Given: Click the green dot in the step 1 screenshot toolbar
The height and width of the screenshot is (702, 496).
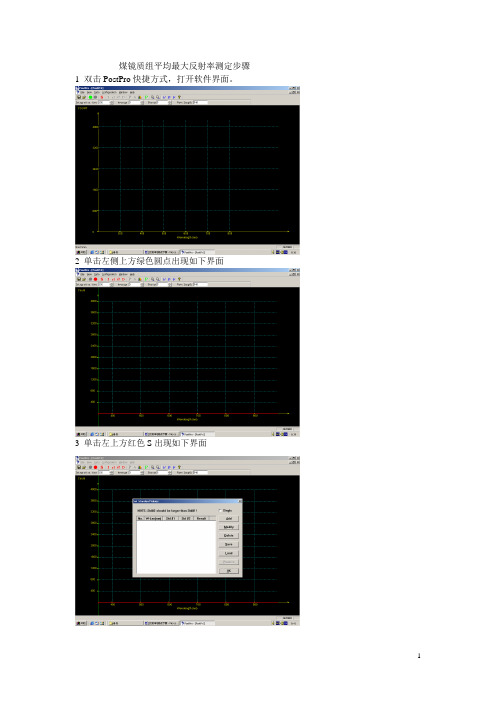Looking at the screenshot, I should (x=90, y=97).
